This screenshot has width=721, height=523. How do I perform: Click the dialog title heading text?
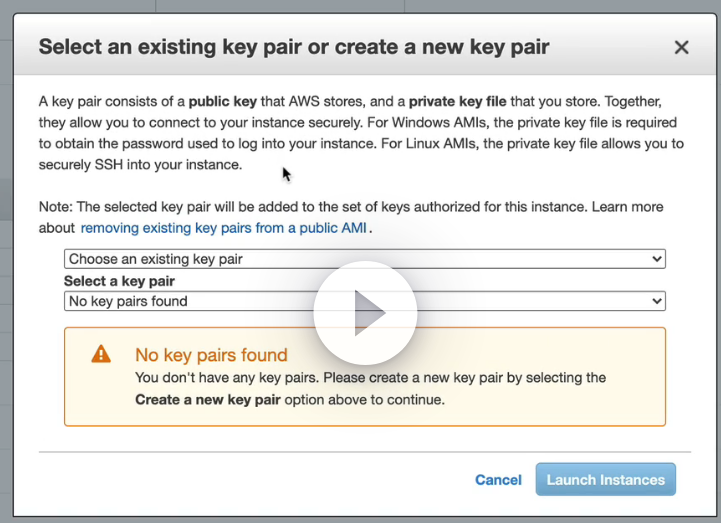pyautogui.click(x=293, y=47)
